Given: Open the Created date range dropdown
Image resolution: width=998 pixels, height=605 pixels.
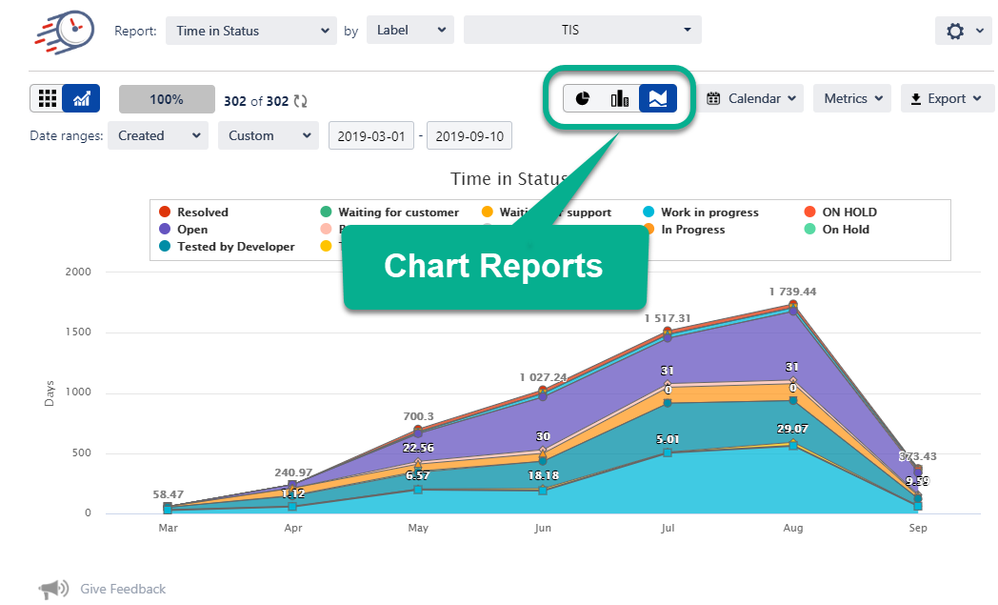Looking at the screenshot, I should (x=158, y=136).
